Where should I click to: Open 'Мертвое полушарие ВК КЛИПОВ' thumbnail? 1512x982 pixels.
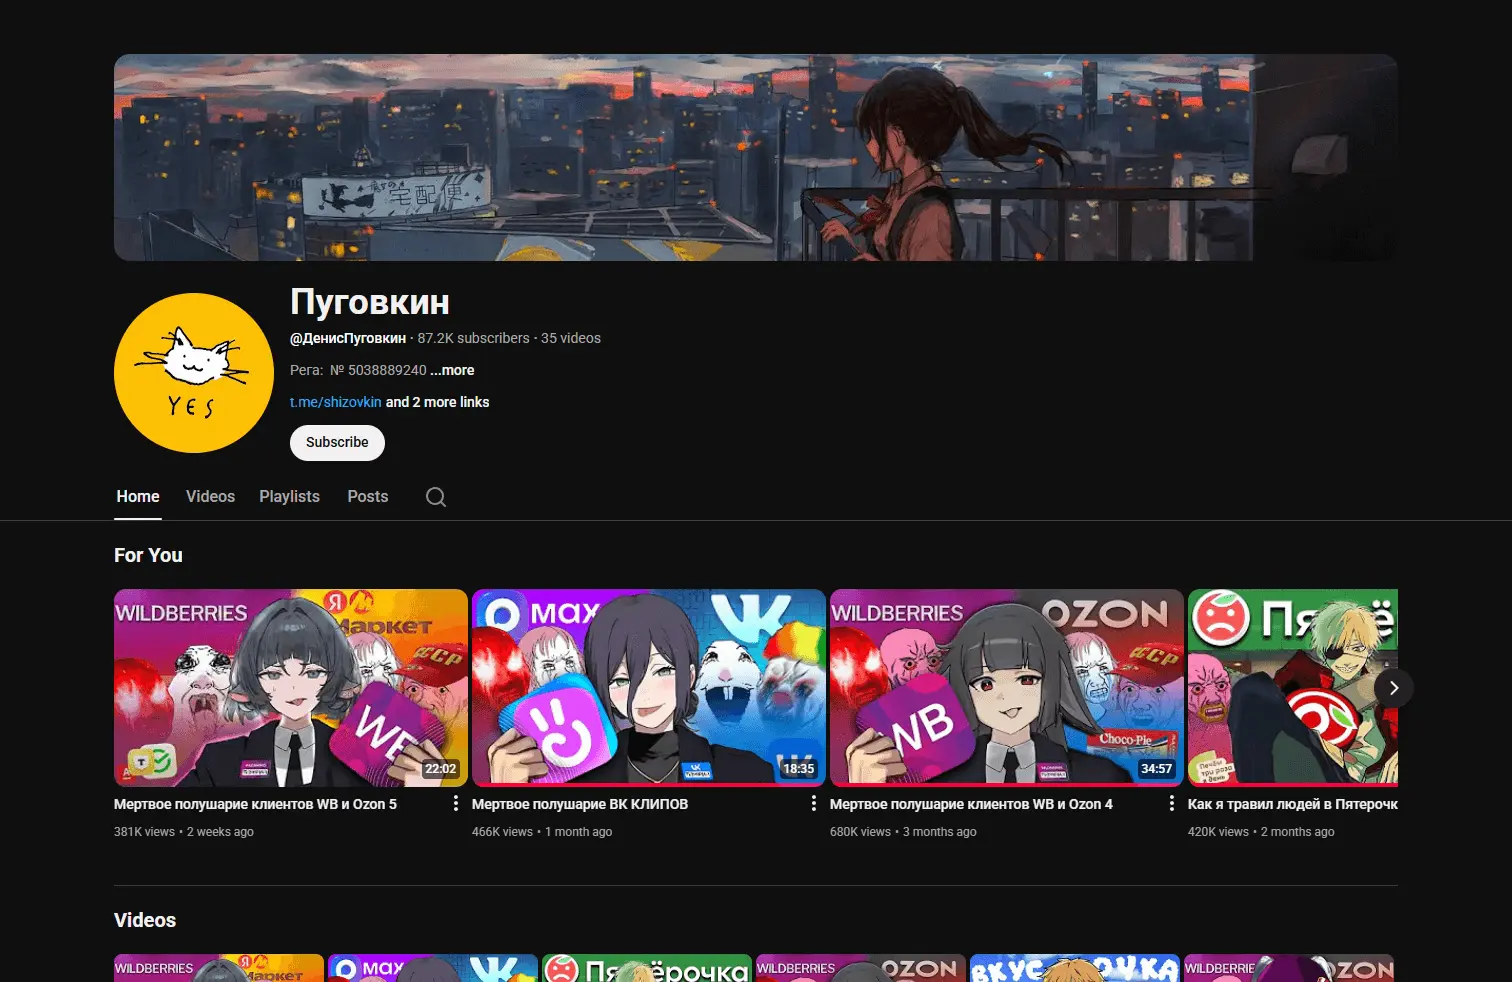[648, 688]
